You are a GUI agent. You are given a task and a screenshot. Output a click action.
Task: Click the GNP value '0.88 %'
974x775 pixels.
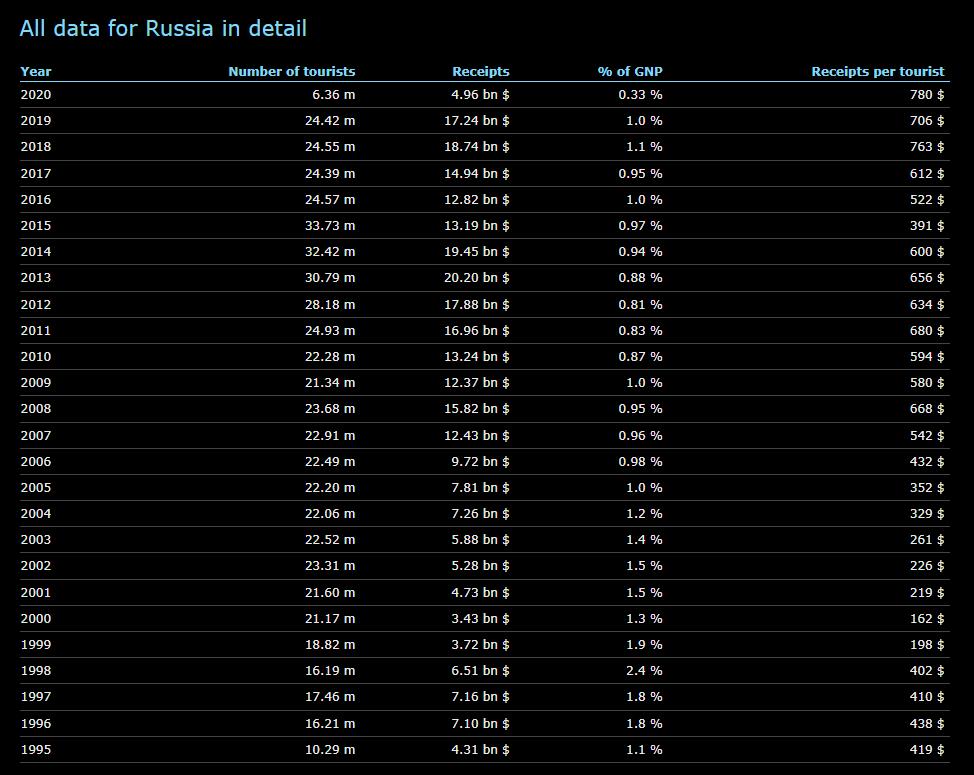pos(640,278)
